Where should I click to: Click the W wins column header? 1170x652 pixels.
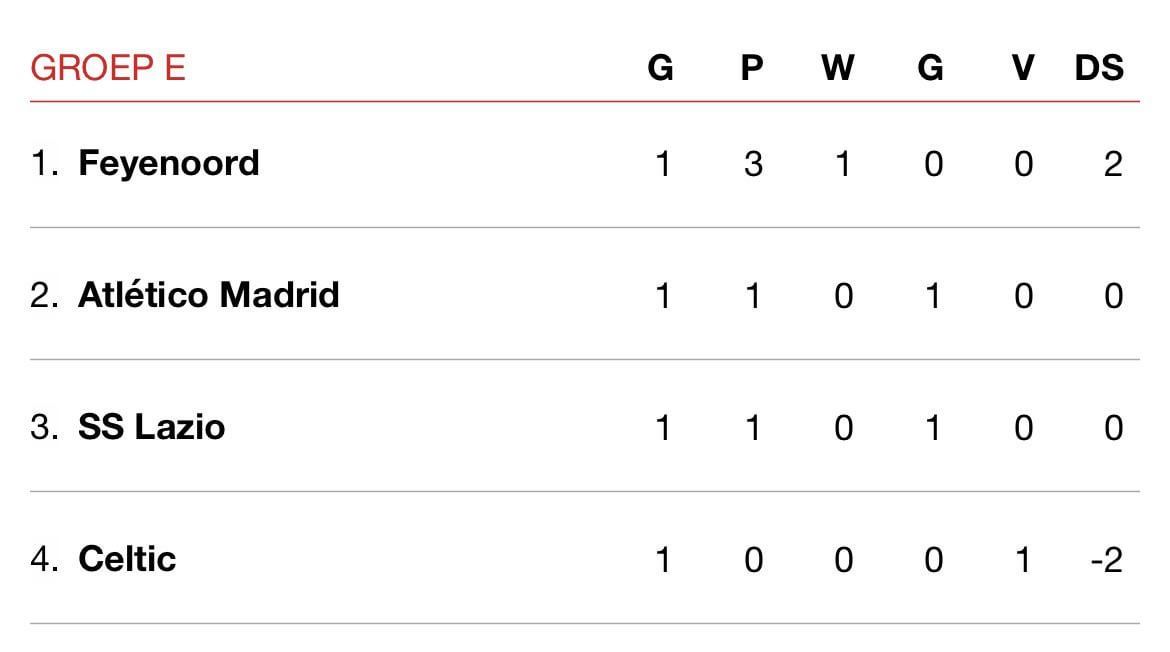(x=837, y=68)
